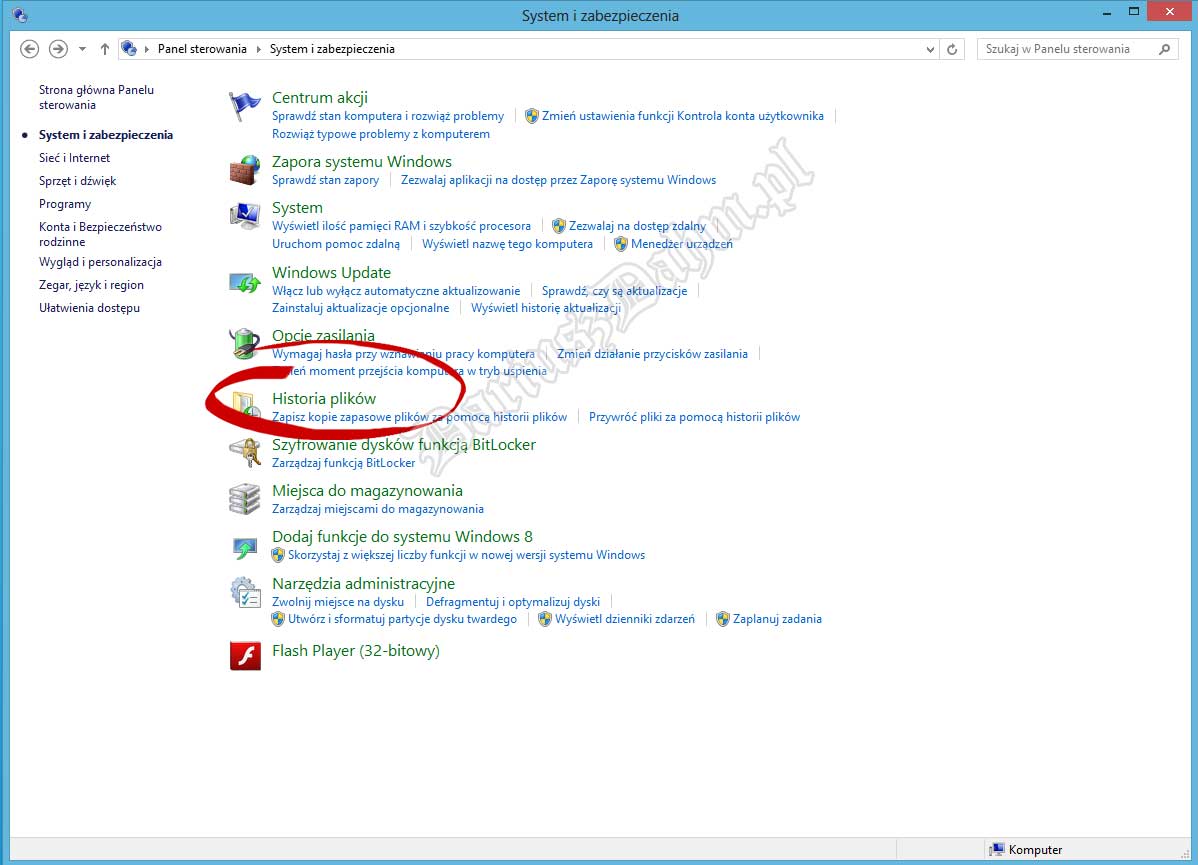Expand the arrow before Panel sterowania breadcrumb
Viewport: 1198px width, 865px height.
[147, 49]
